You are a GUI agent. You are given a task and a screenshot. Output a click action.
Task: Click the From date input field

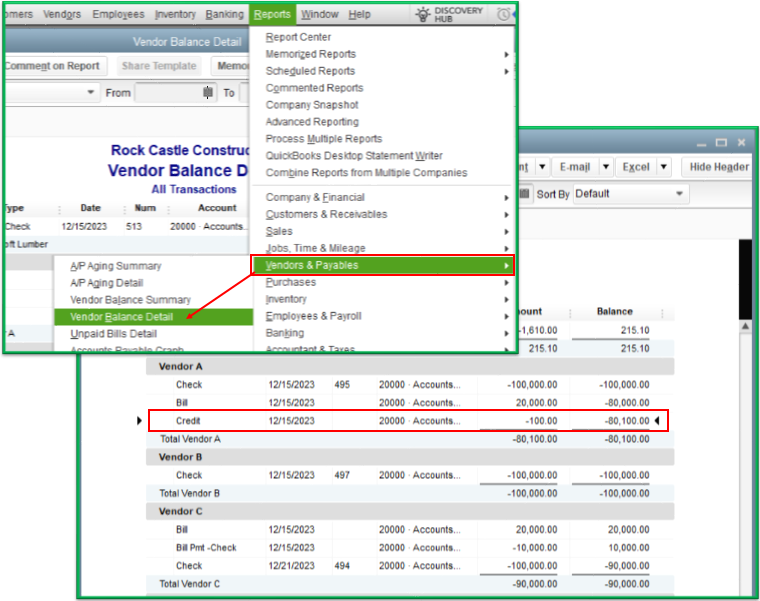(x=168, y=92)
